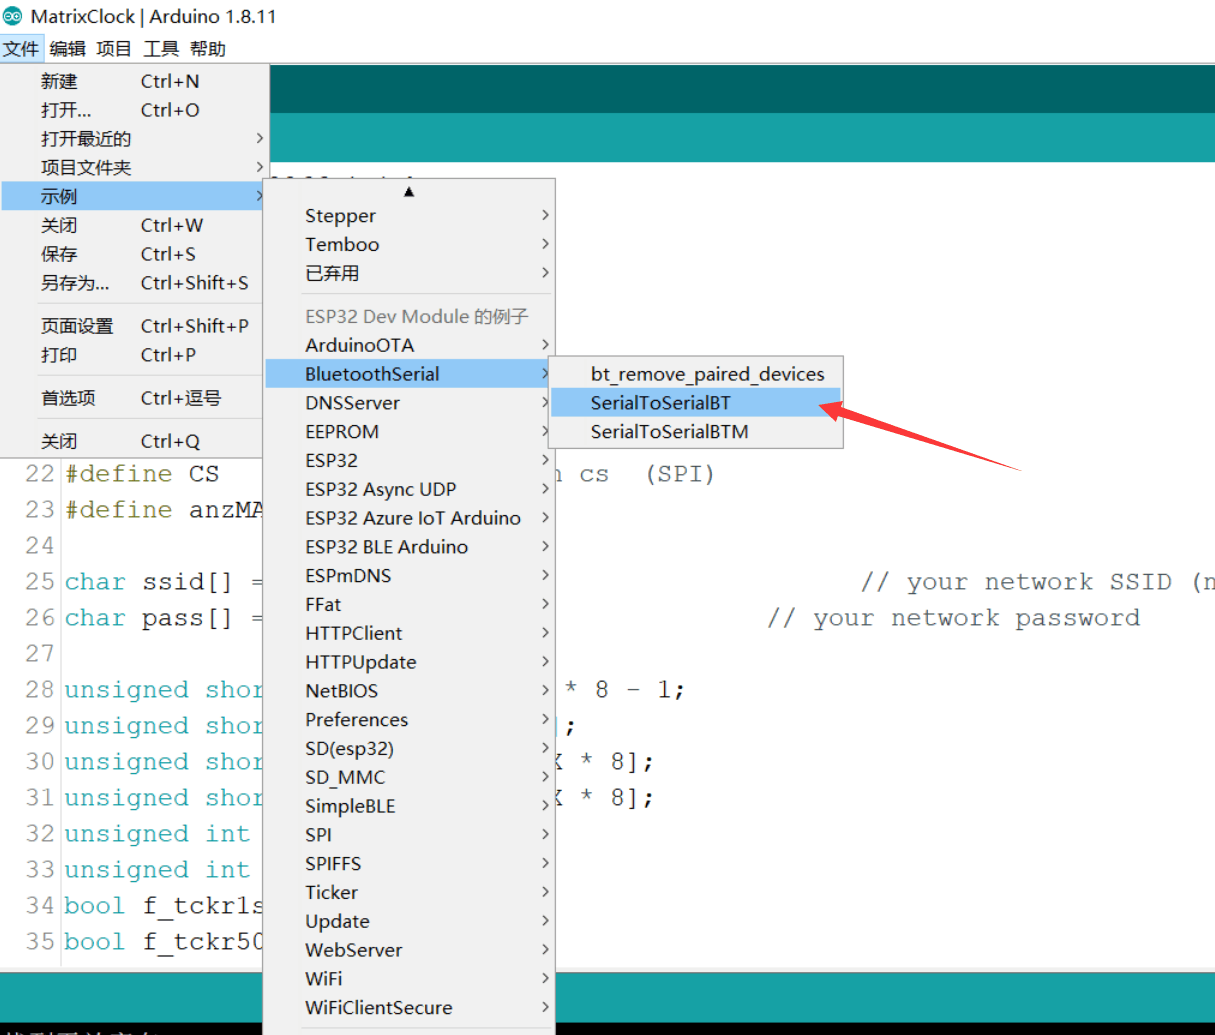Viewport: 1215px width, 1035px height.
Task: Click code line 25 char ssid[]
Action: pyautogui.click(x=163, y=582)
